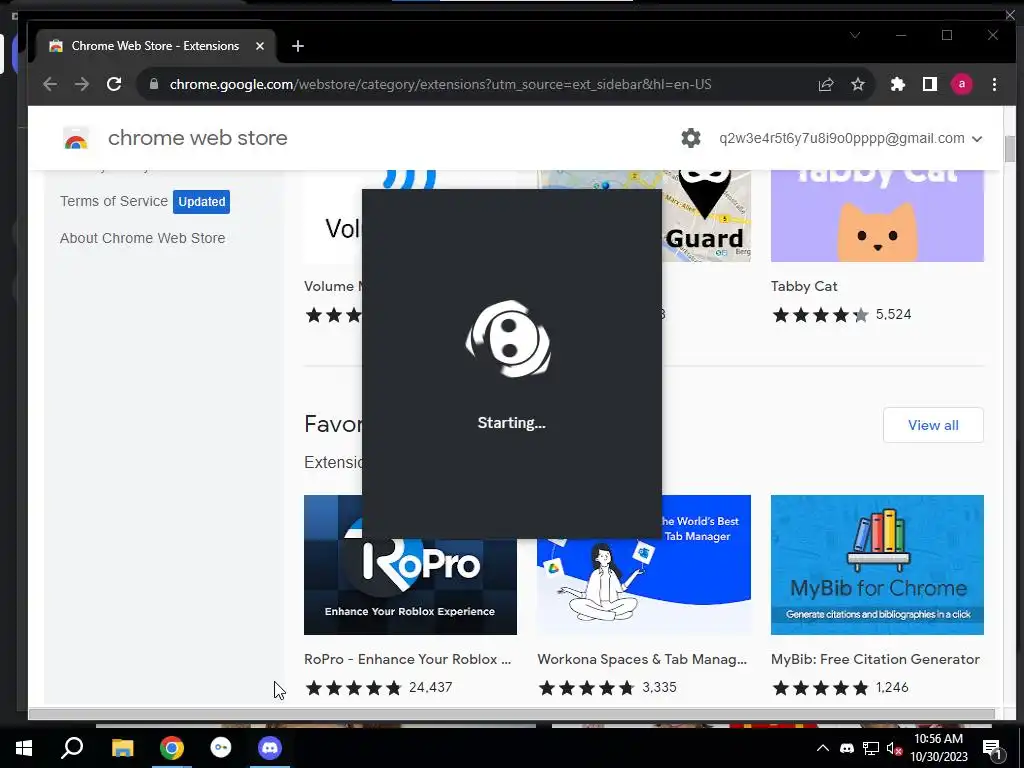This screenshot has width=1024, height=768.
Task: Open Web Store settings gear
Action: point(691,138)
